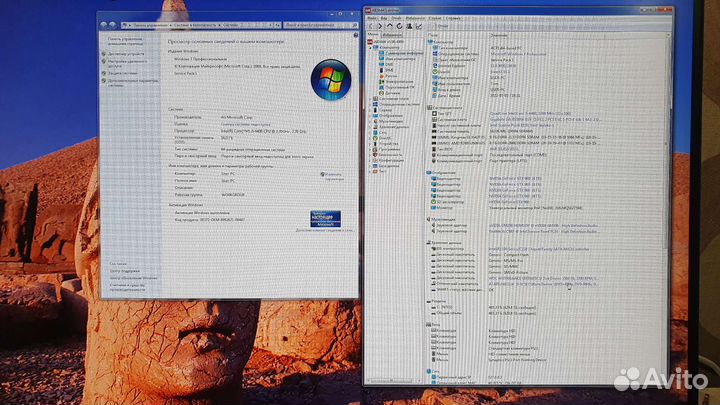The image size is (720, 405).
Task: Open the Справка menu in AIDA64
Action: (x=453, y=18)
